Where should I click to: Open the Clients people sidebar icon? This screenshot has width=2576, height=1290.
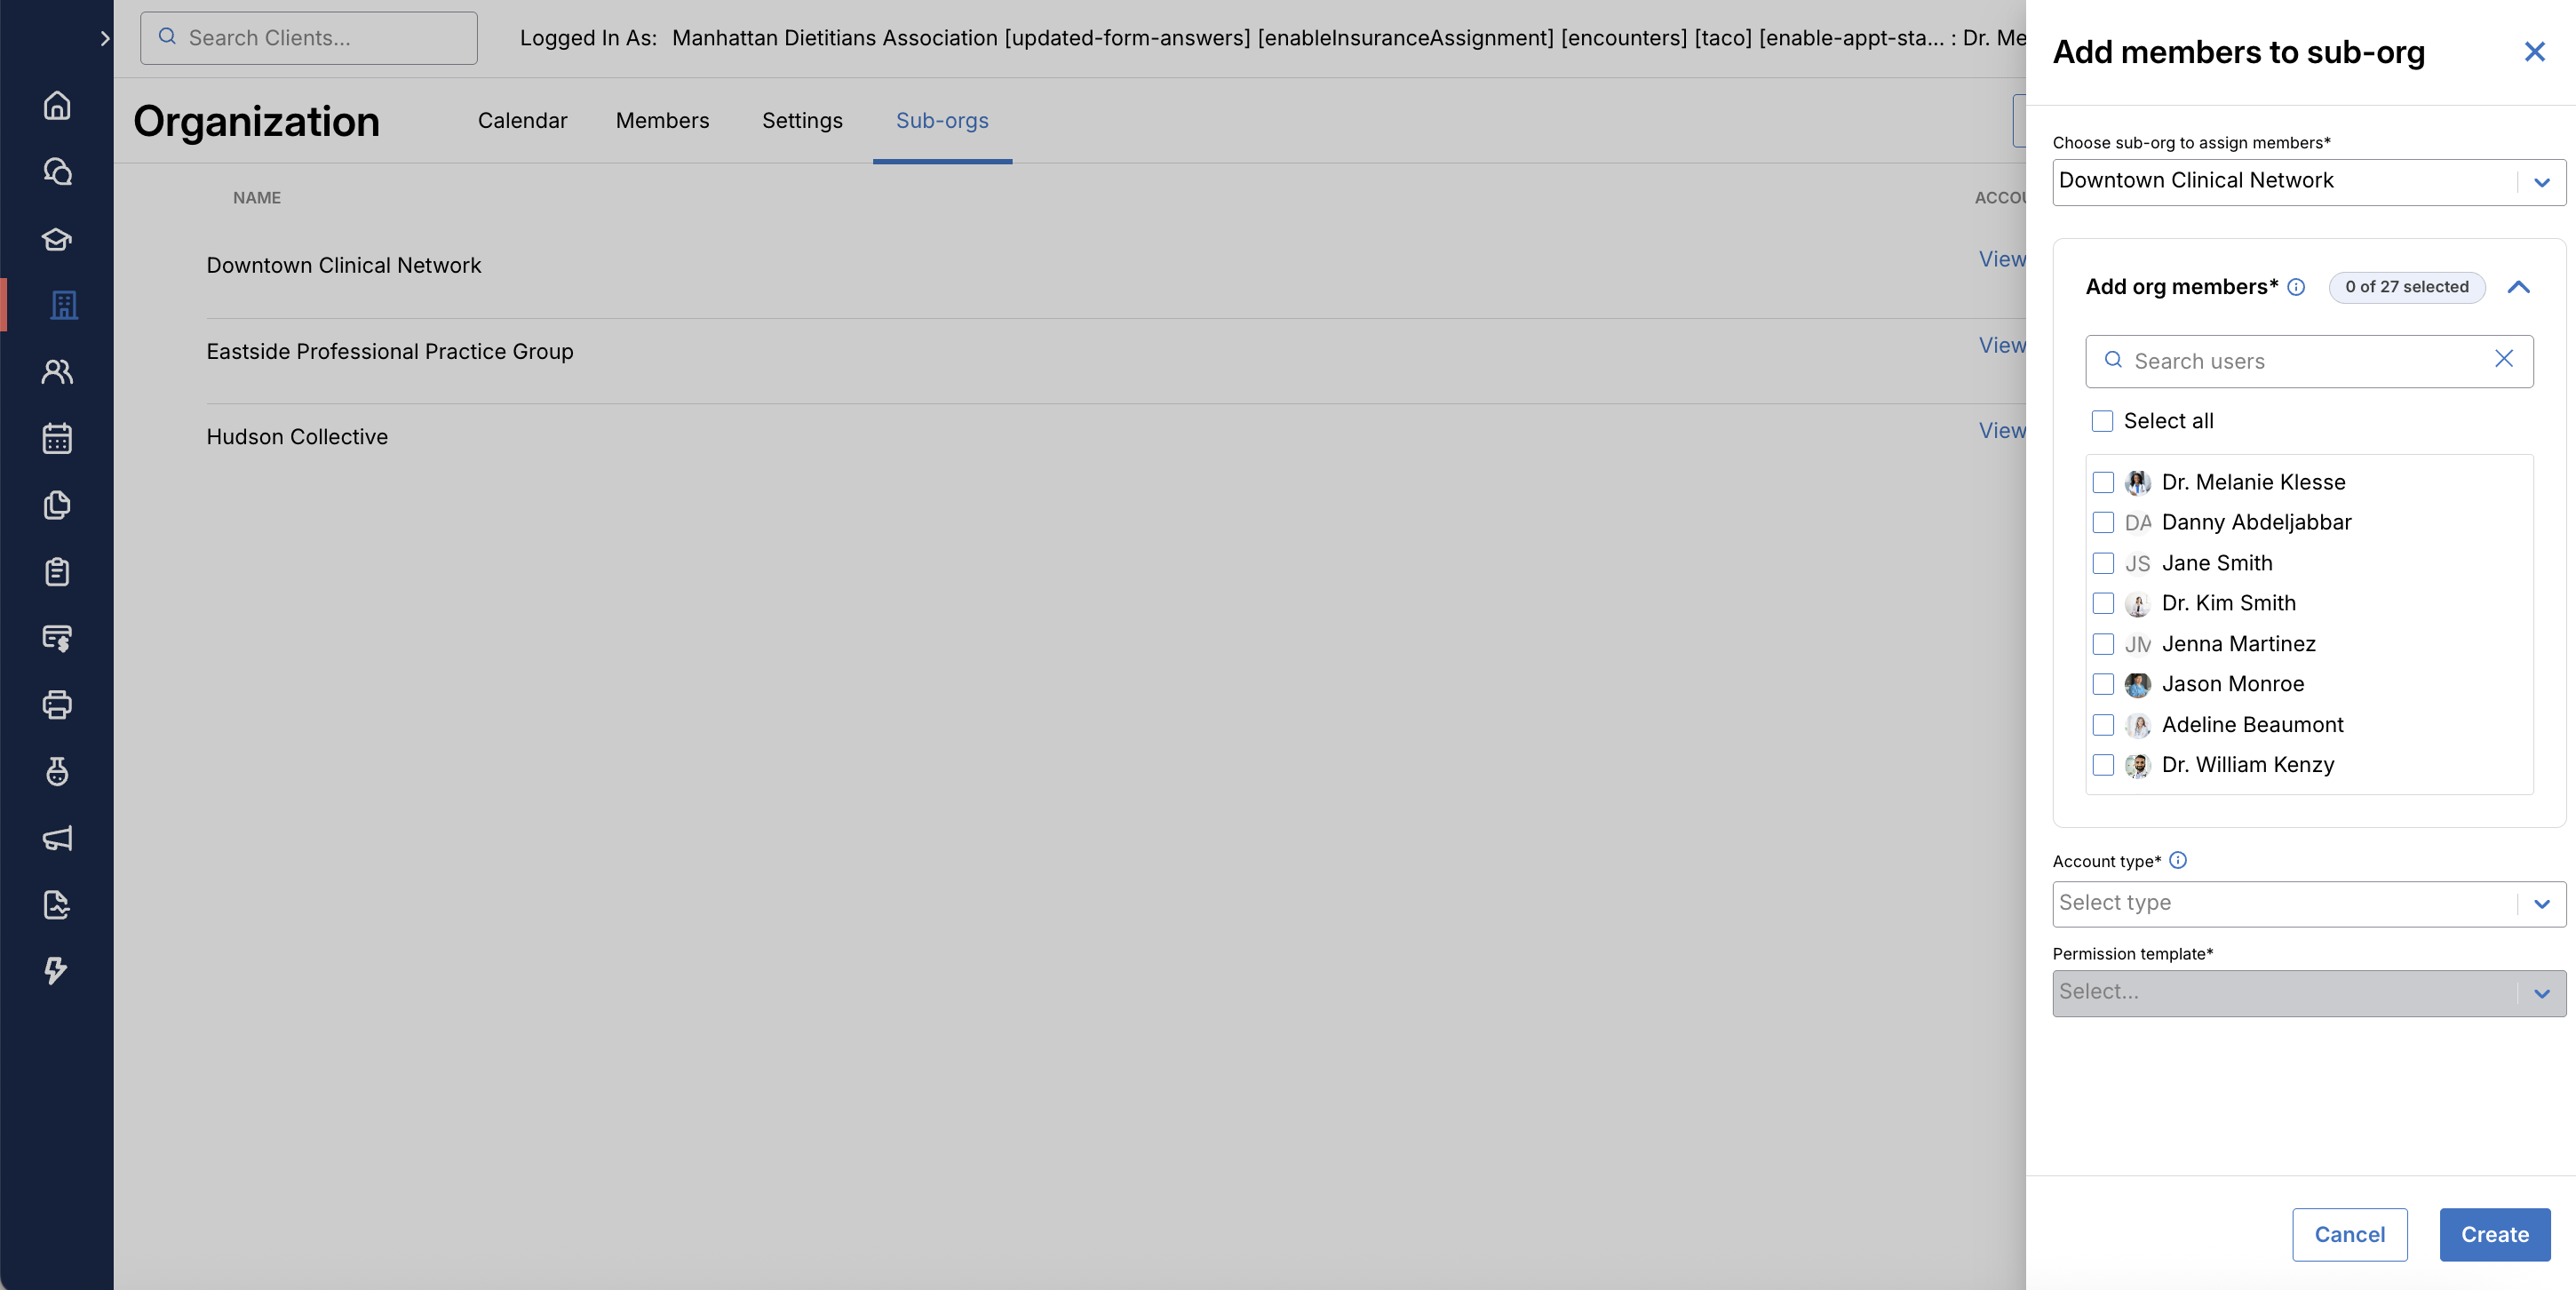(x=57, y=372)
